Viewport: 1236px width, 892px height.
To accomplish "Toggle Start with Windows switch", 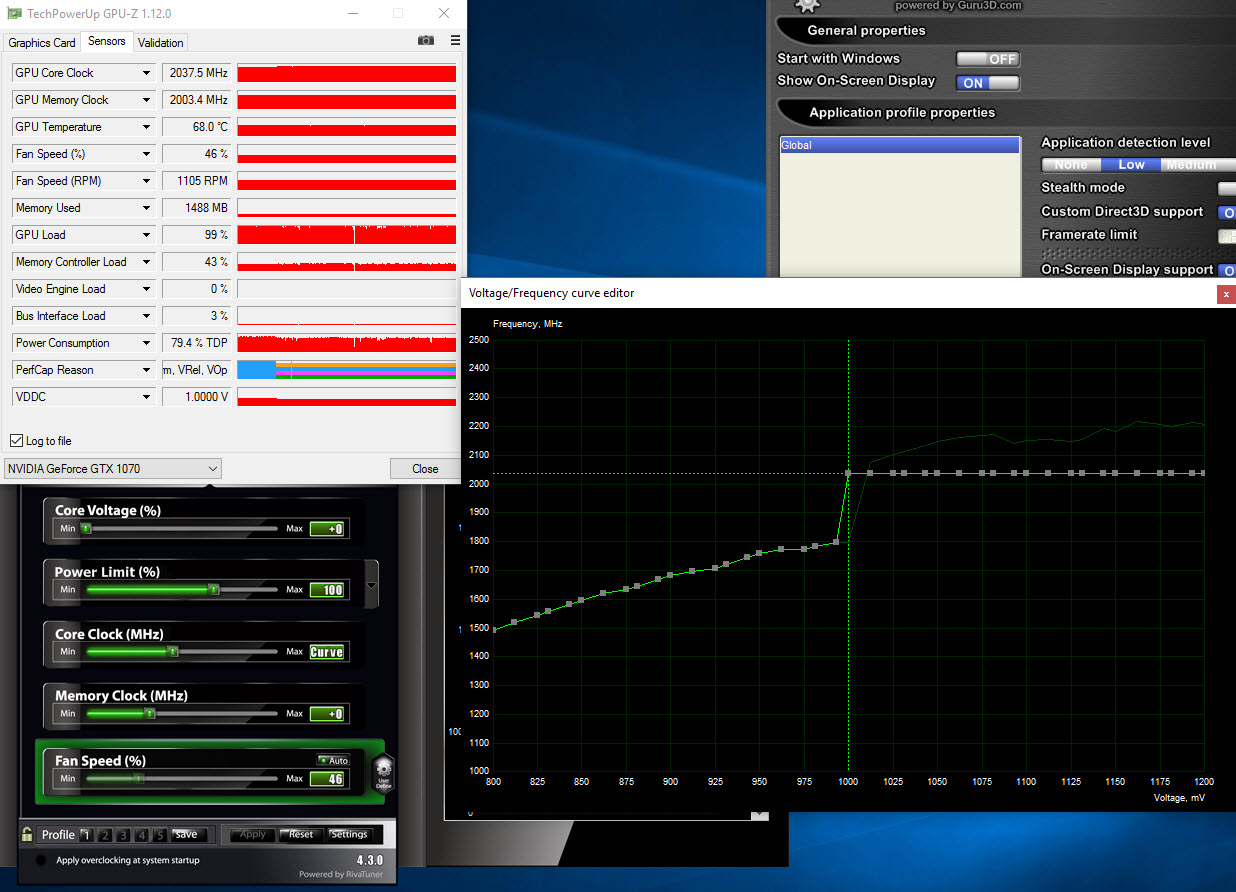I will click(x=987, y=59).
